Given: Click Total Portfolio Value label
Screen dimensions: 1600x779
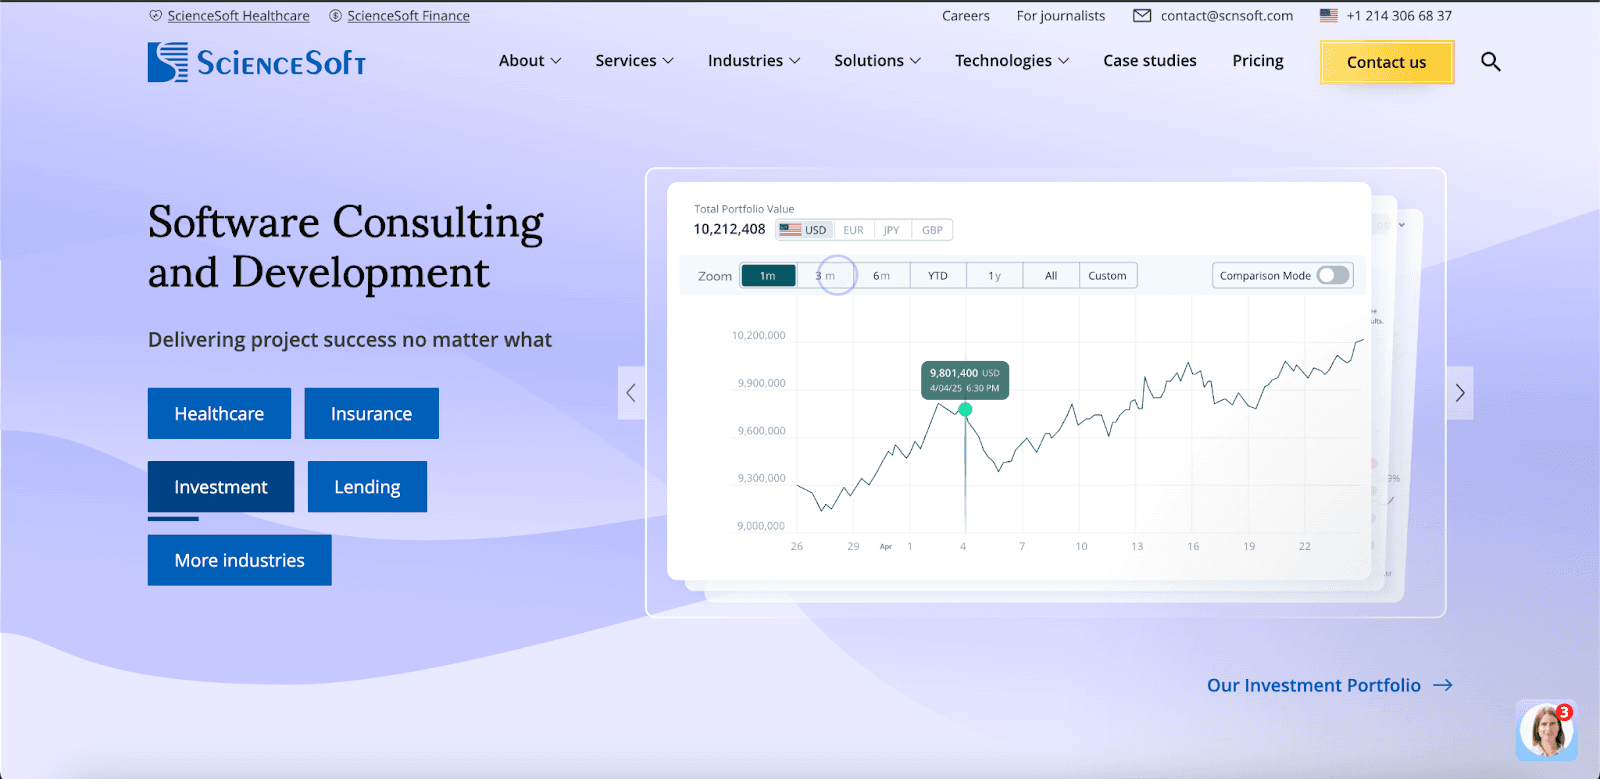Looking at the screenshot, I should pyautogui.click(x=744, y=209).
